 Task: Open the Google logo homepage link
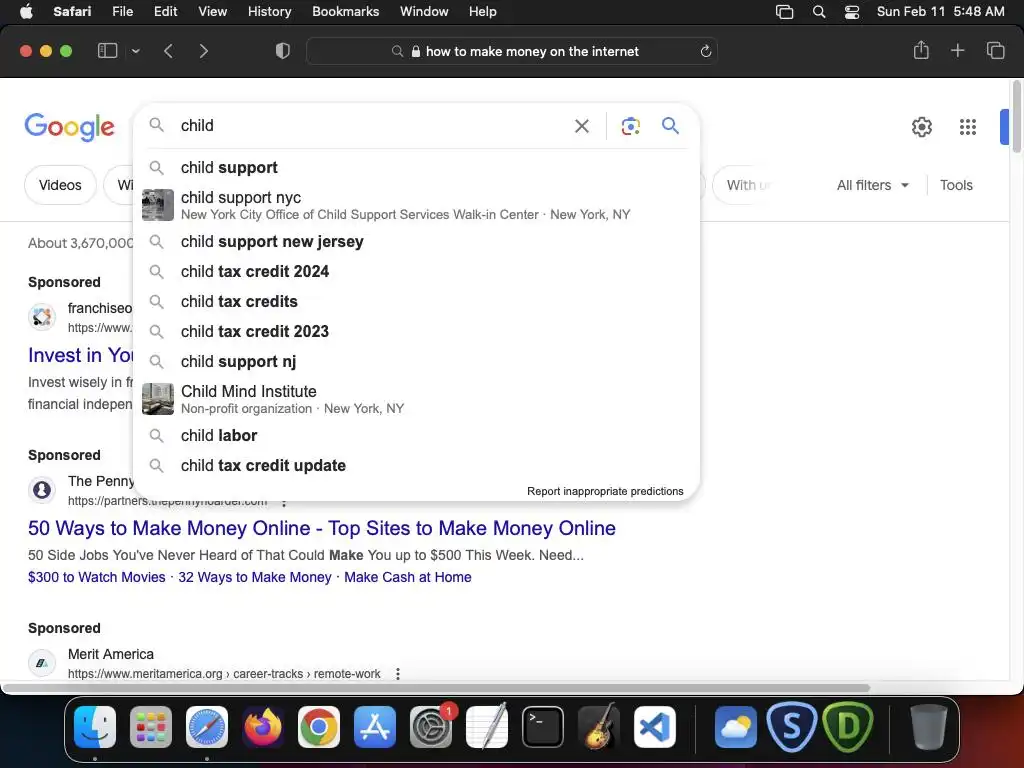pos(69,127)
